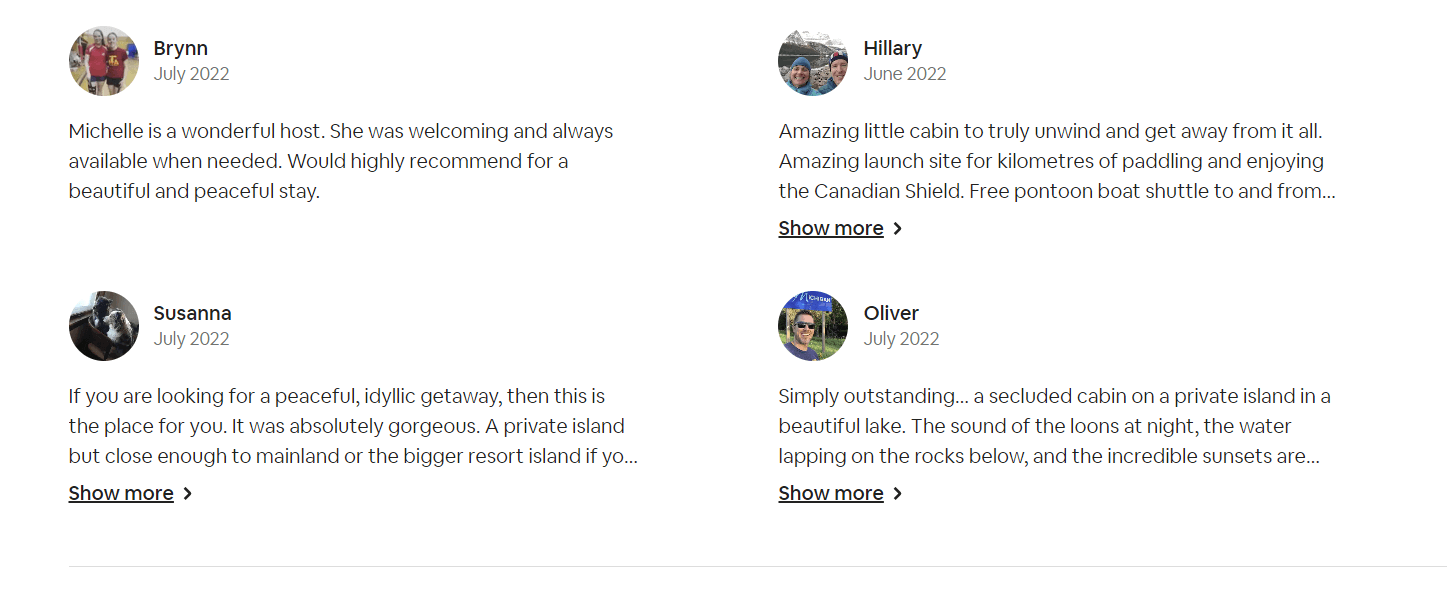Click the chevron arrow beside Hillary's Show more
Image resolution: width=1447 pixels, height=592 pixels.
(898, 229)
